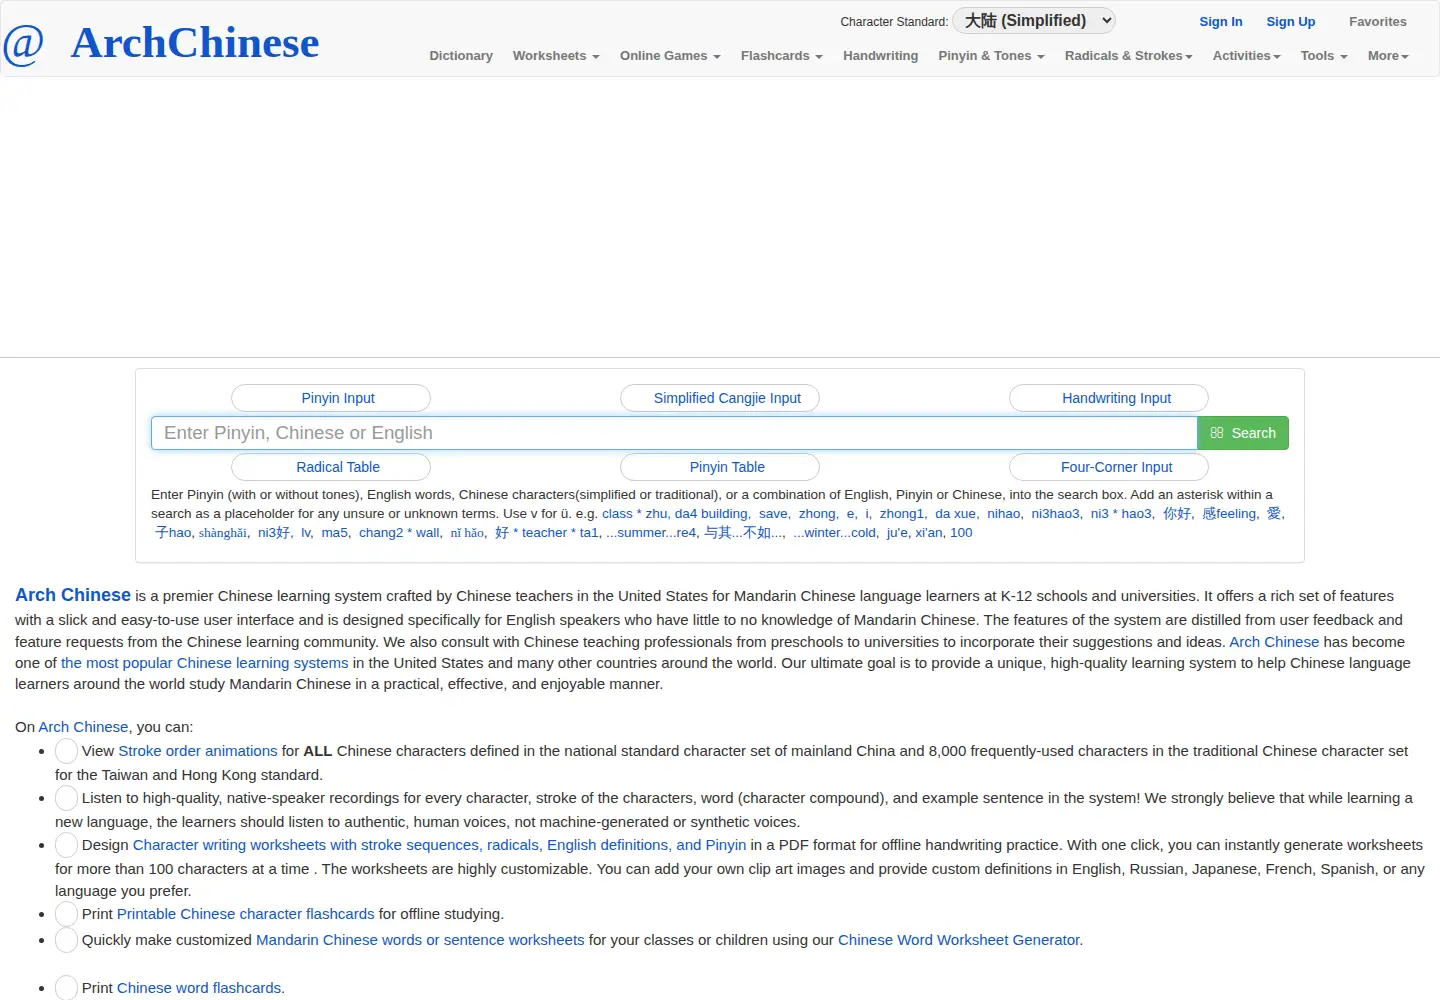Viewport: 1440px width, 1000px height.
Task: Open the Tools menu
Action: tap(1324, 56)
